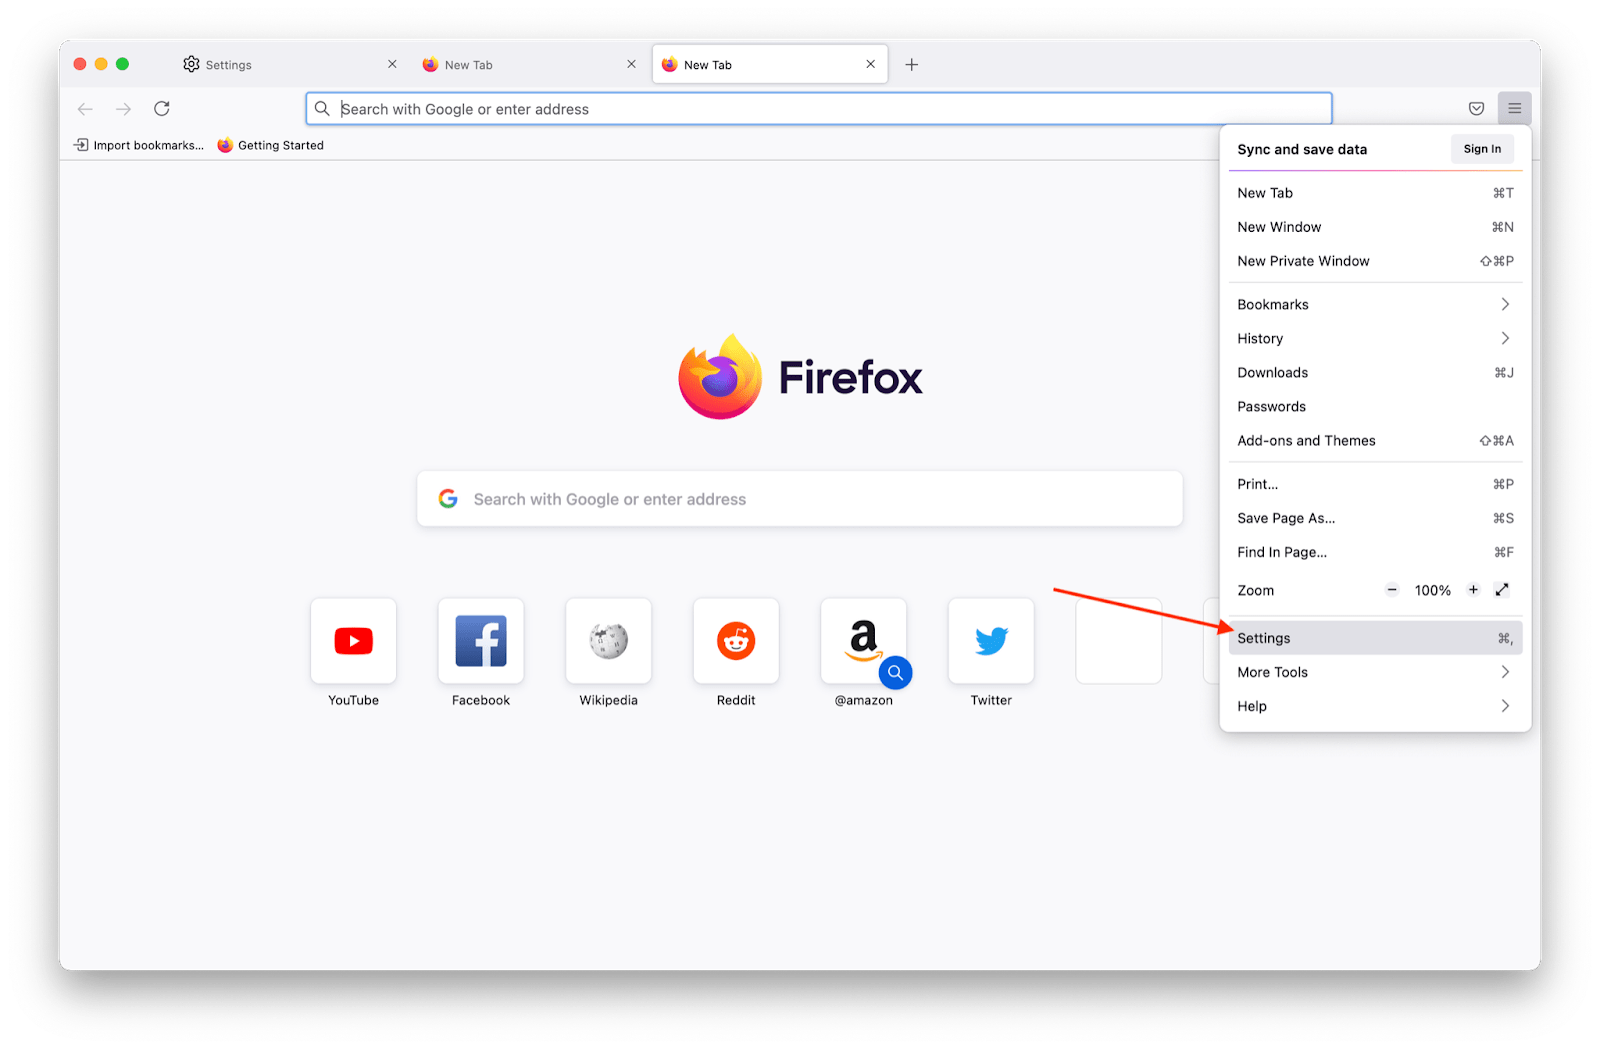The height and width of the screenshot is (1049, 1600).
Task: Select New Tab from menu
Action: click(x=1375, y=193)
